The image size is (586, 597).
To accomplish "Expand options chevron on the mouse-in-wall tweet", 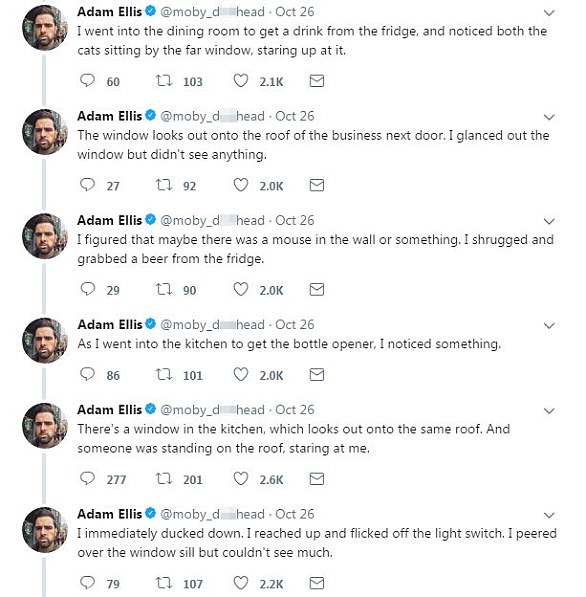I will (549, 222).
